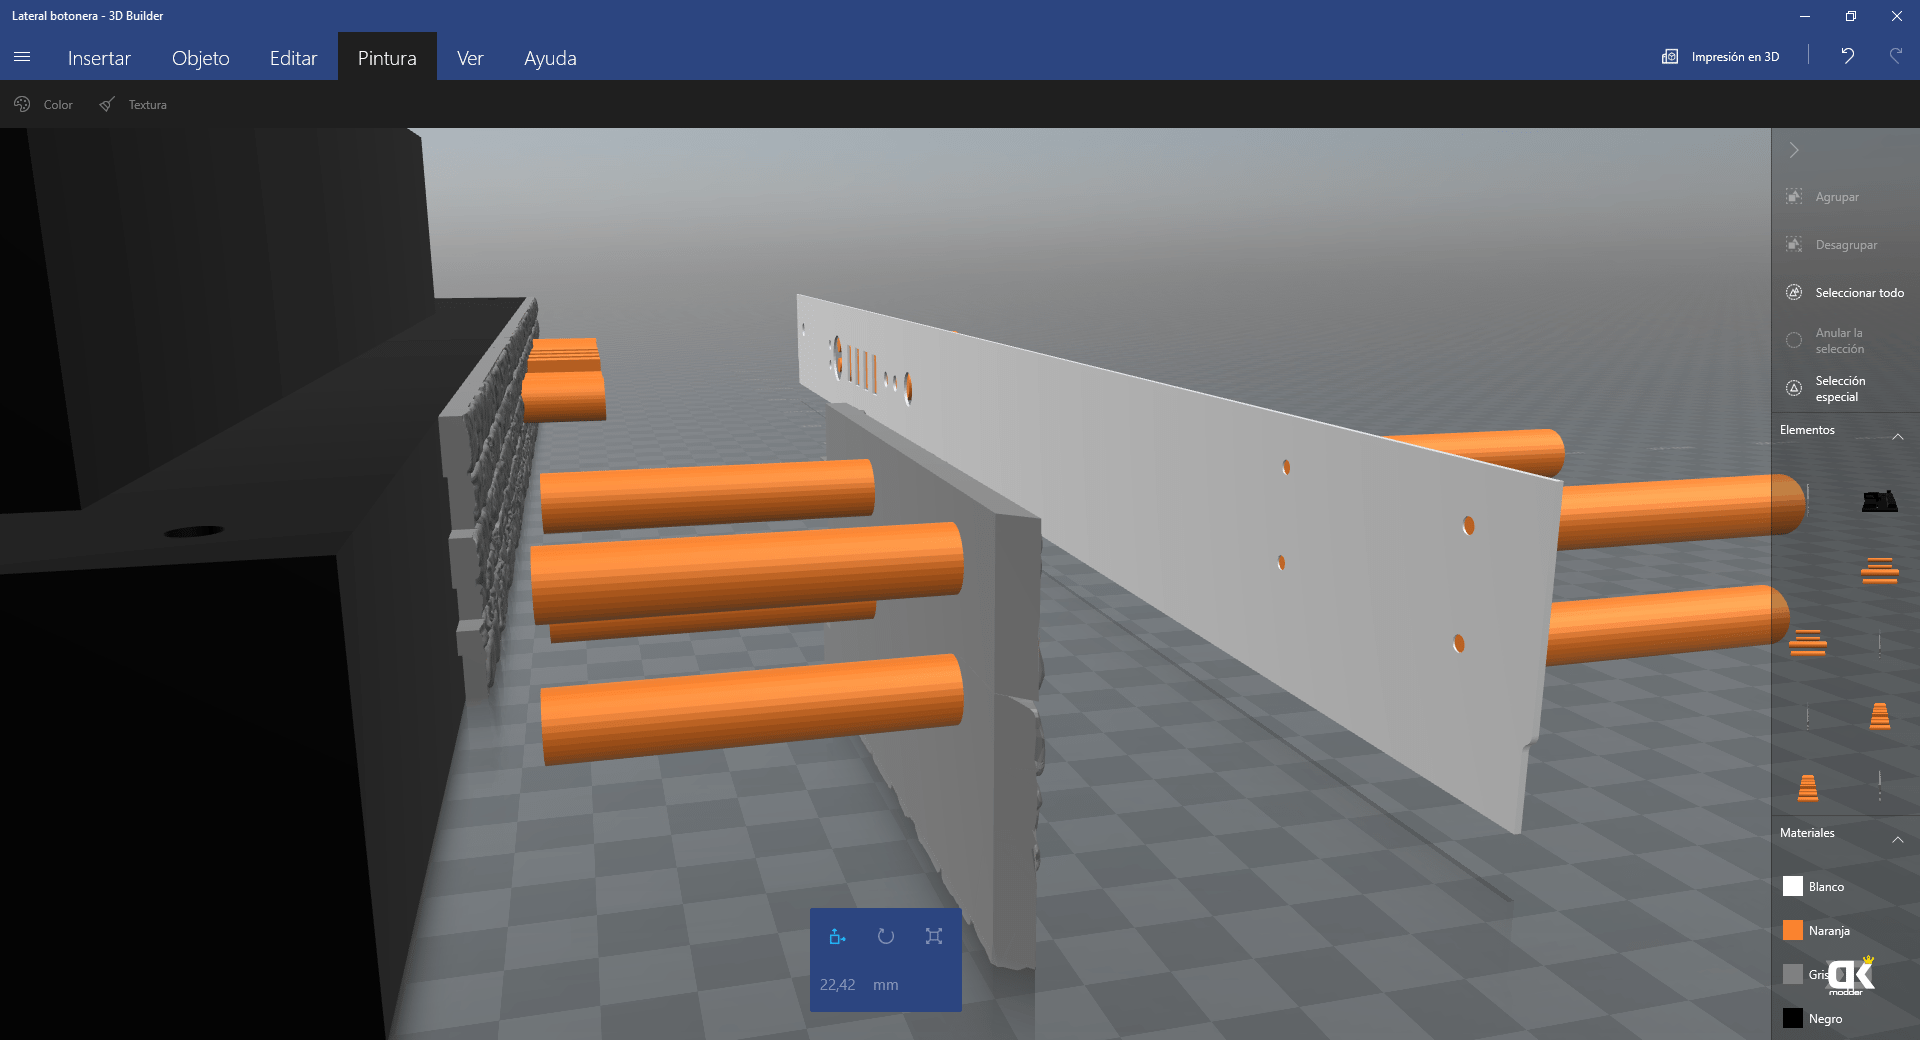The height and width of the screenshot is (1040, 1920).
Task: Activate the scale tool in the blue box
Action: coord(934,936)
